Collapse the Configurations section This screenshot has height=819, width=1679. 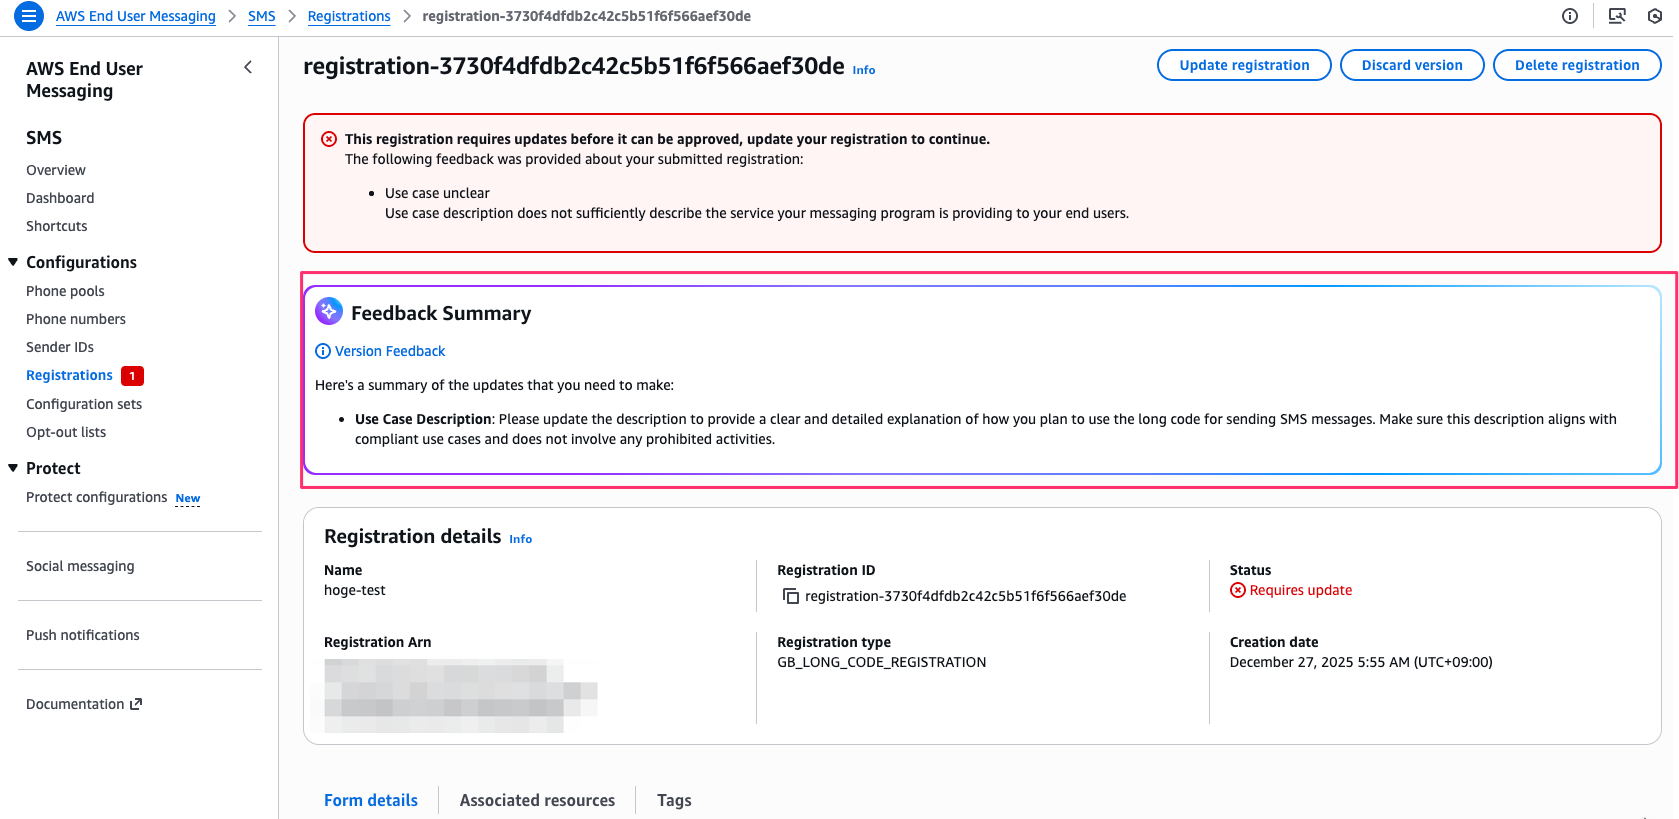click(14, 262)
